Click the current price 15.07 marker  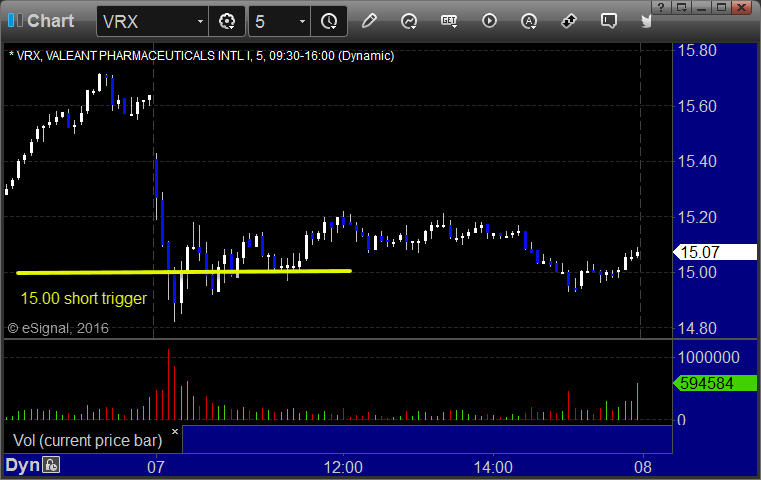coord(714,252)
